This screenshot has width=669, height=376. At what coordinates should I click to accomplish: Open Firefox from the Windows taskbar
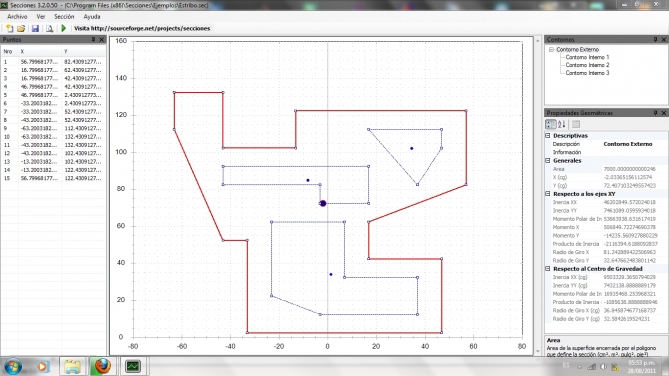102,366
